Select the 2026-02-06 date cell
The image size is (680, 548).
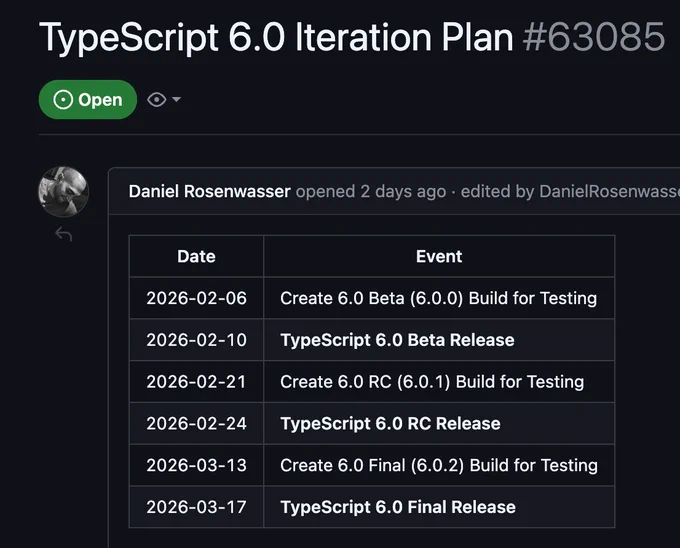coord(196,298)
